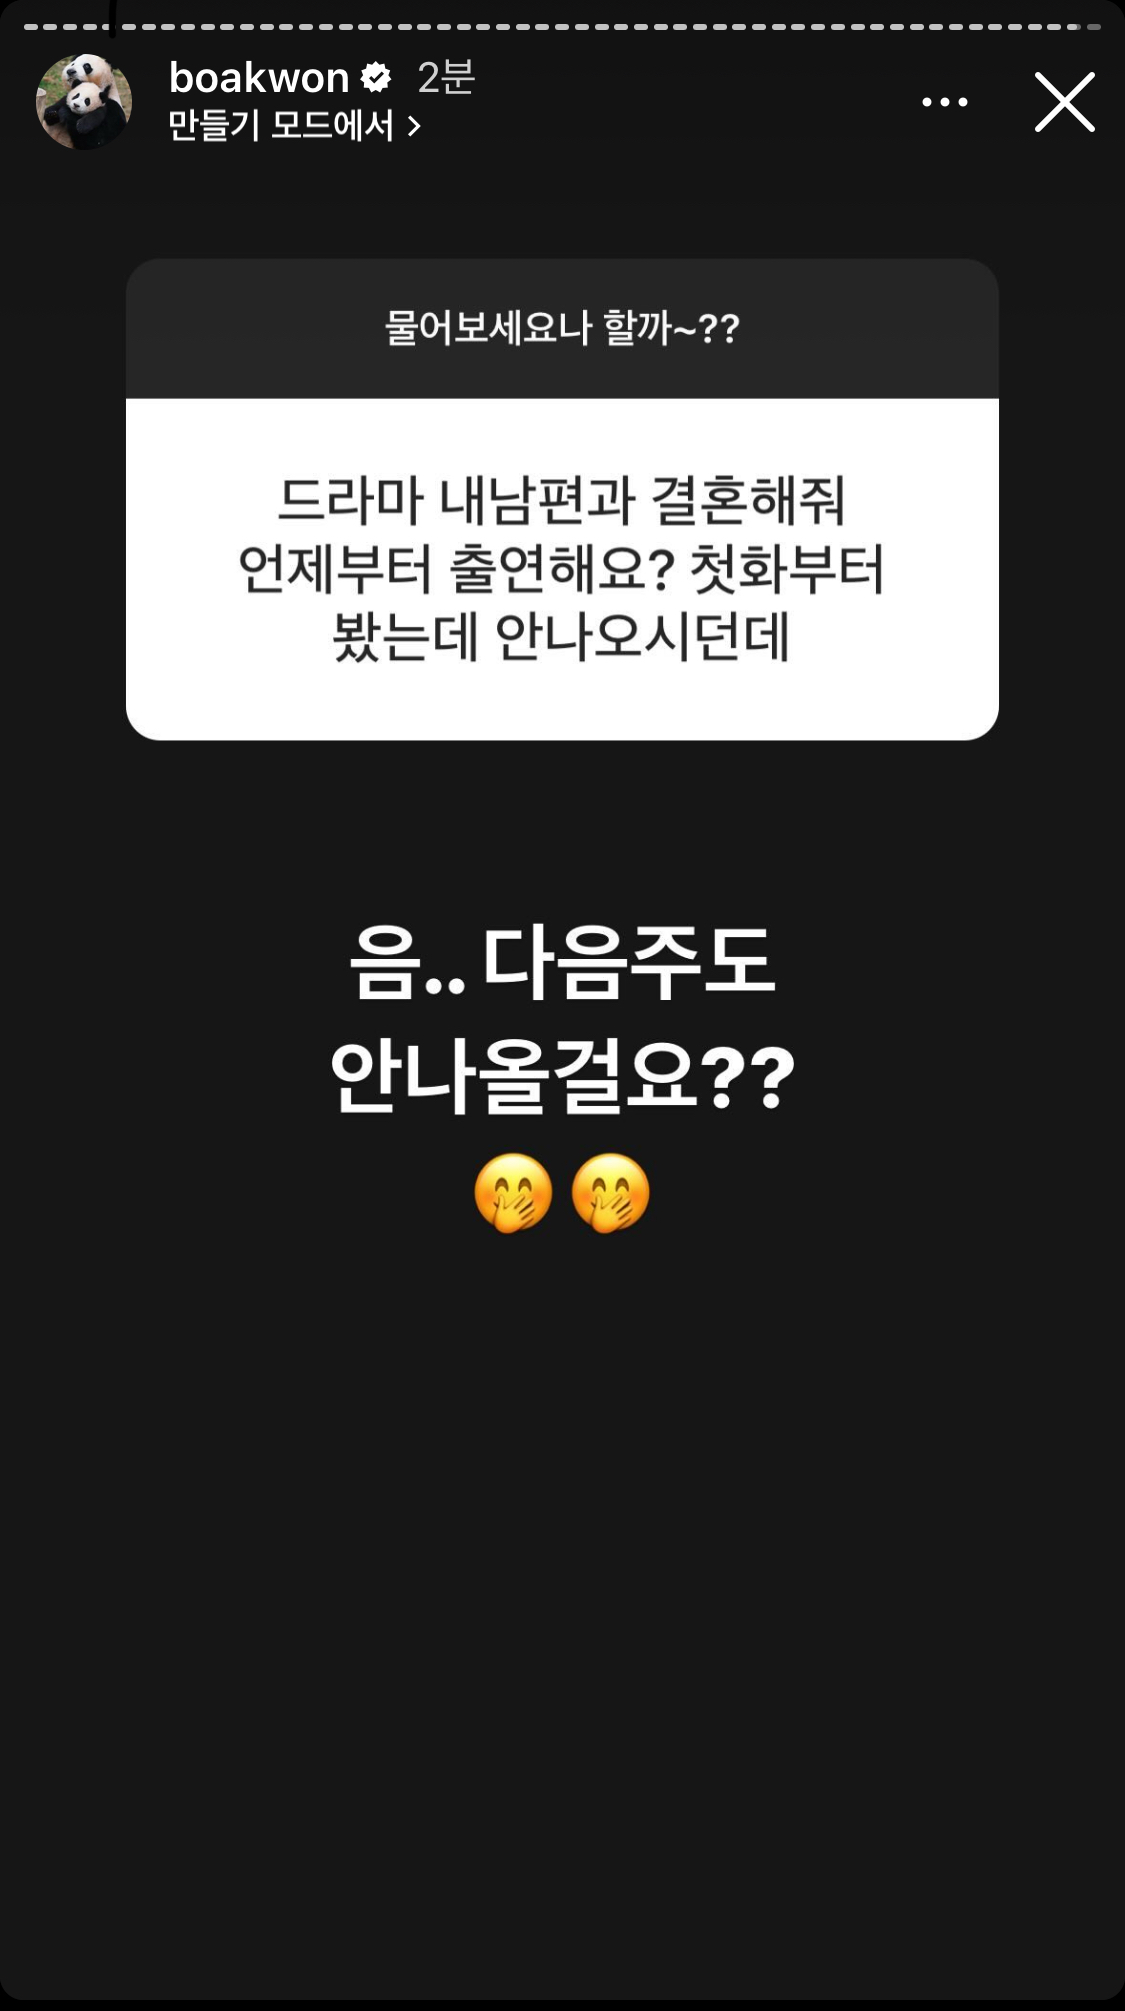Click the dashed story progress bar midpoint
The image size is (1125, 2011).
tap(562, 27)
